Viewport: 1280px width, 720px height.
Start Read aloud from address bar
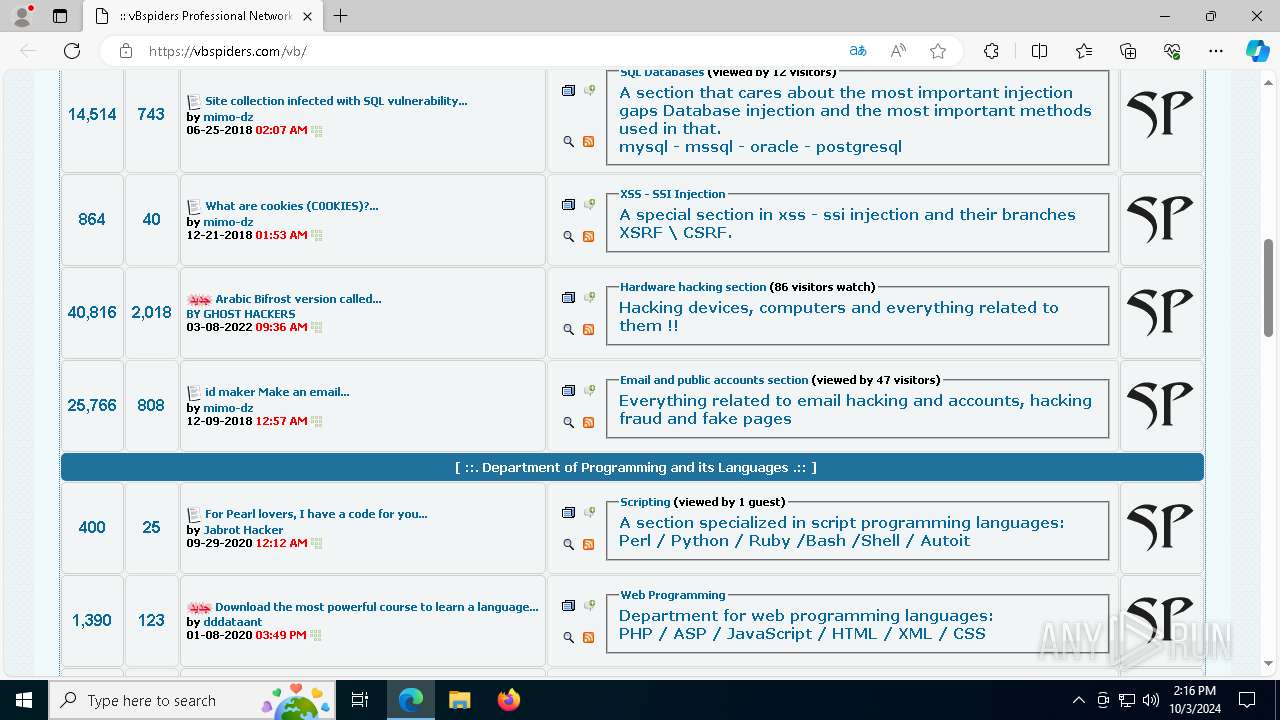click(898, 51)
